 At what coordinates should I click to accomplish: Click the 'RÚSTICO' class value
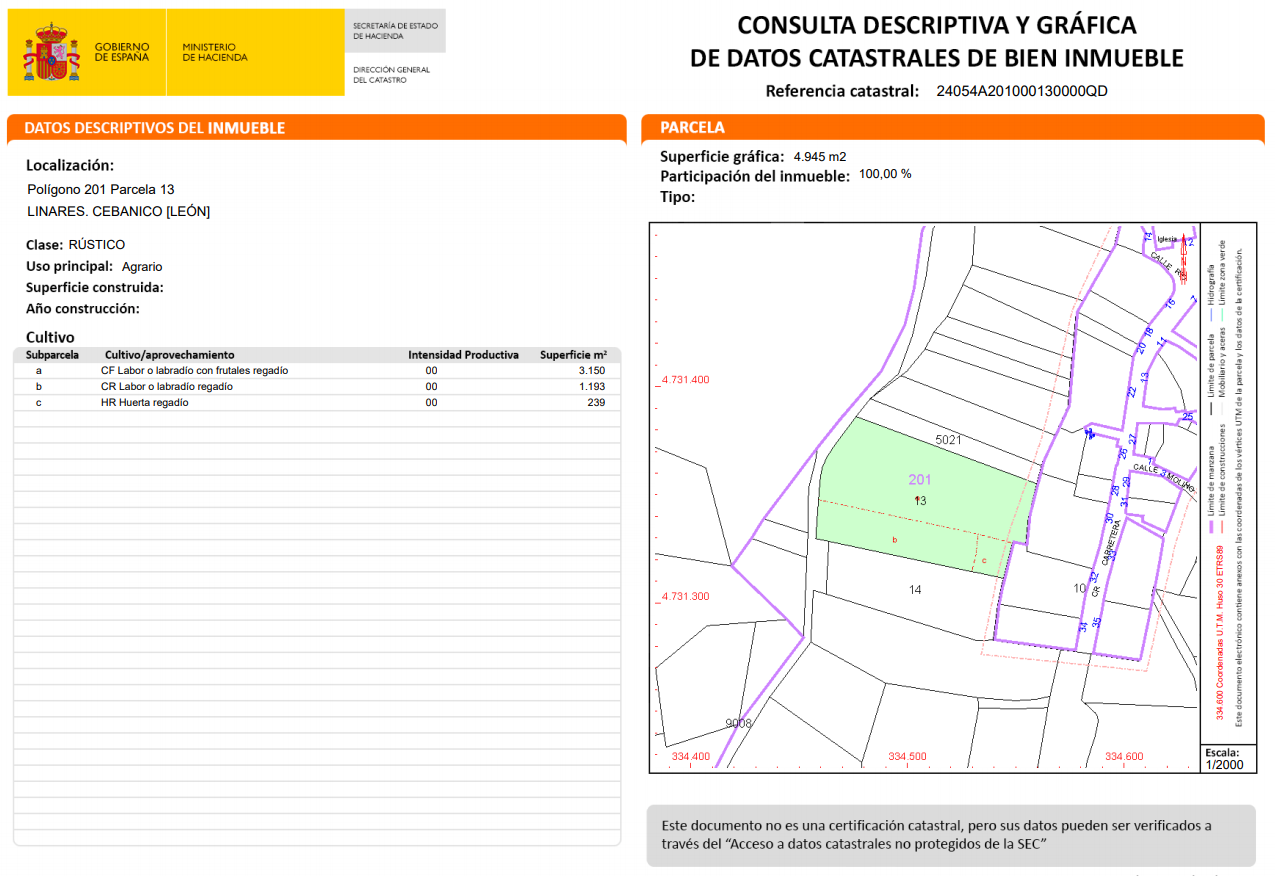(x=97, y=245)
